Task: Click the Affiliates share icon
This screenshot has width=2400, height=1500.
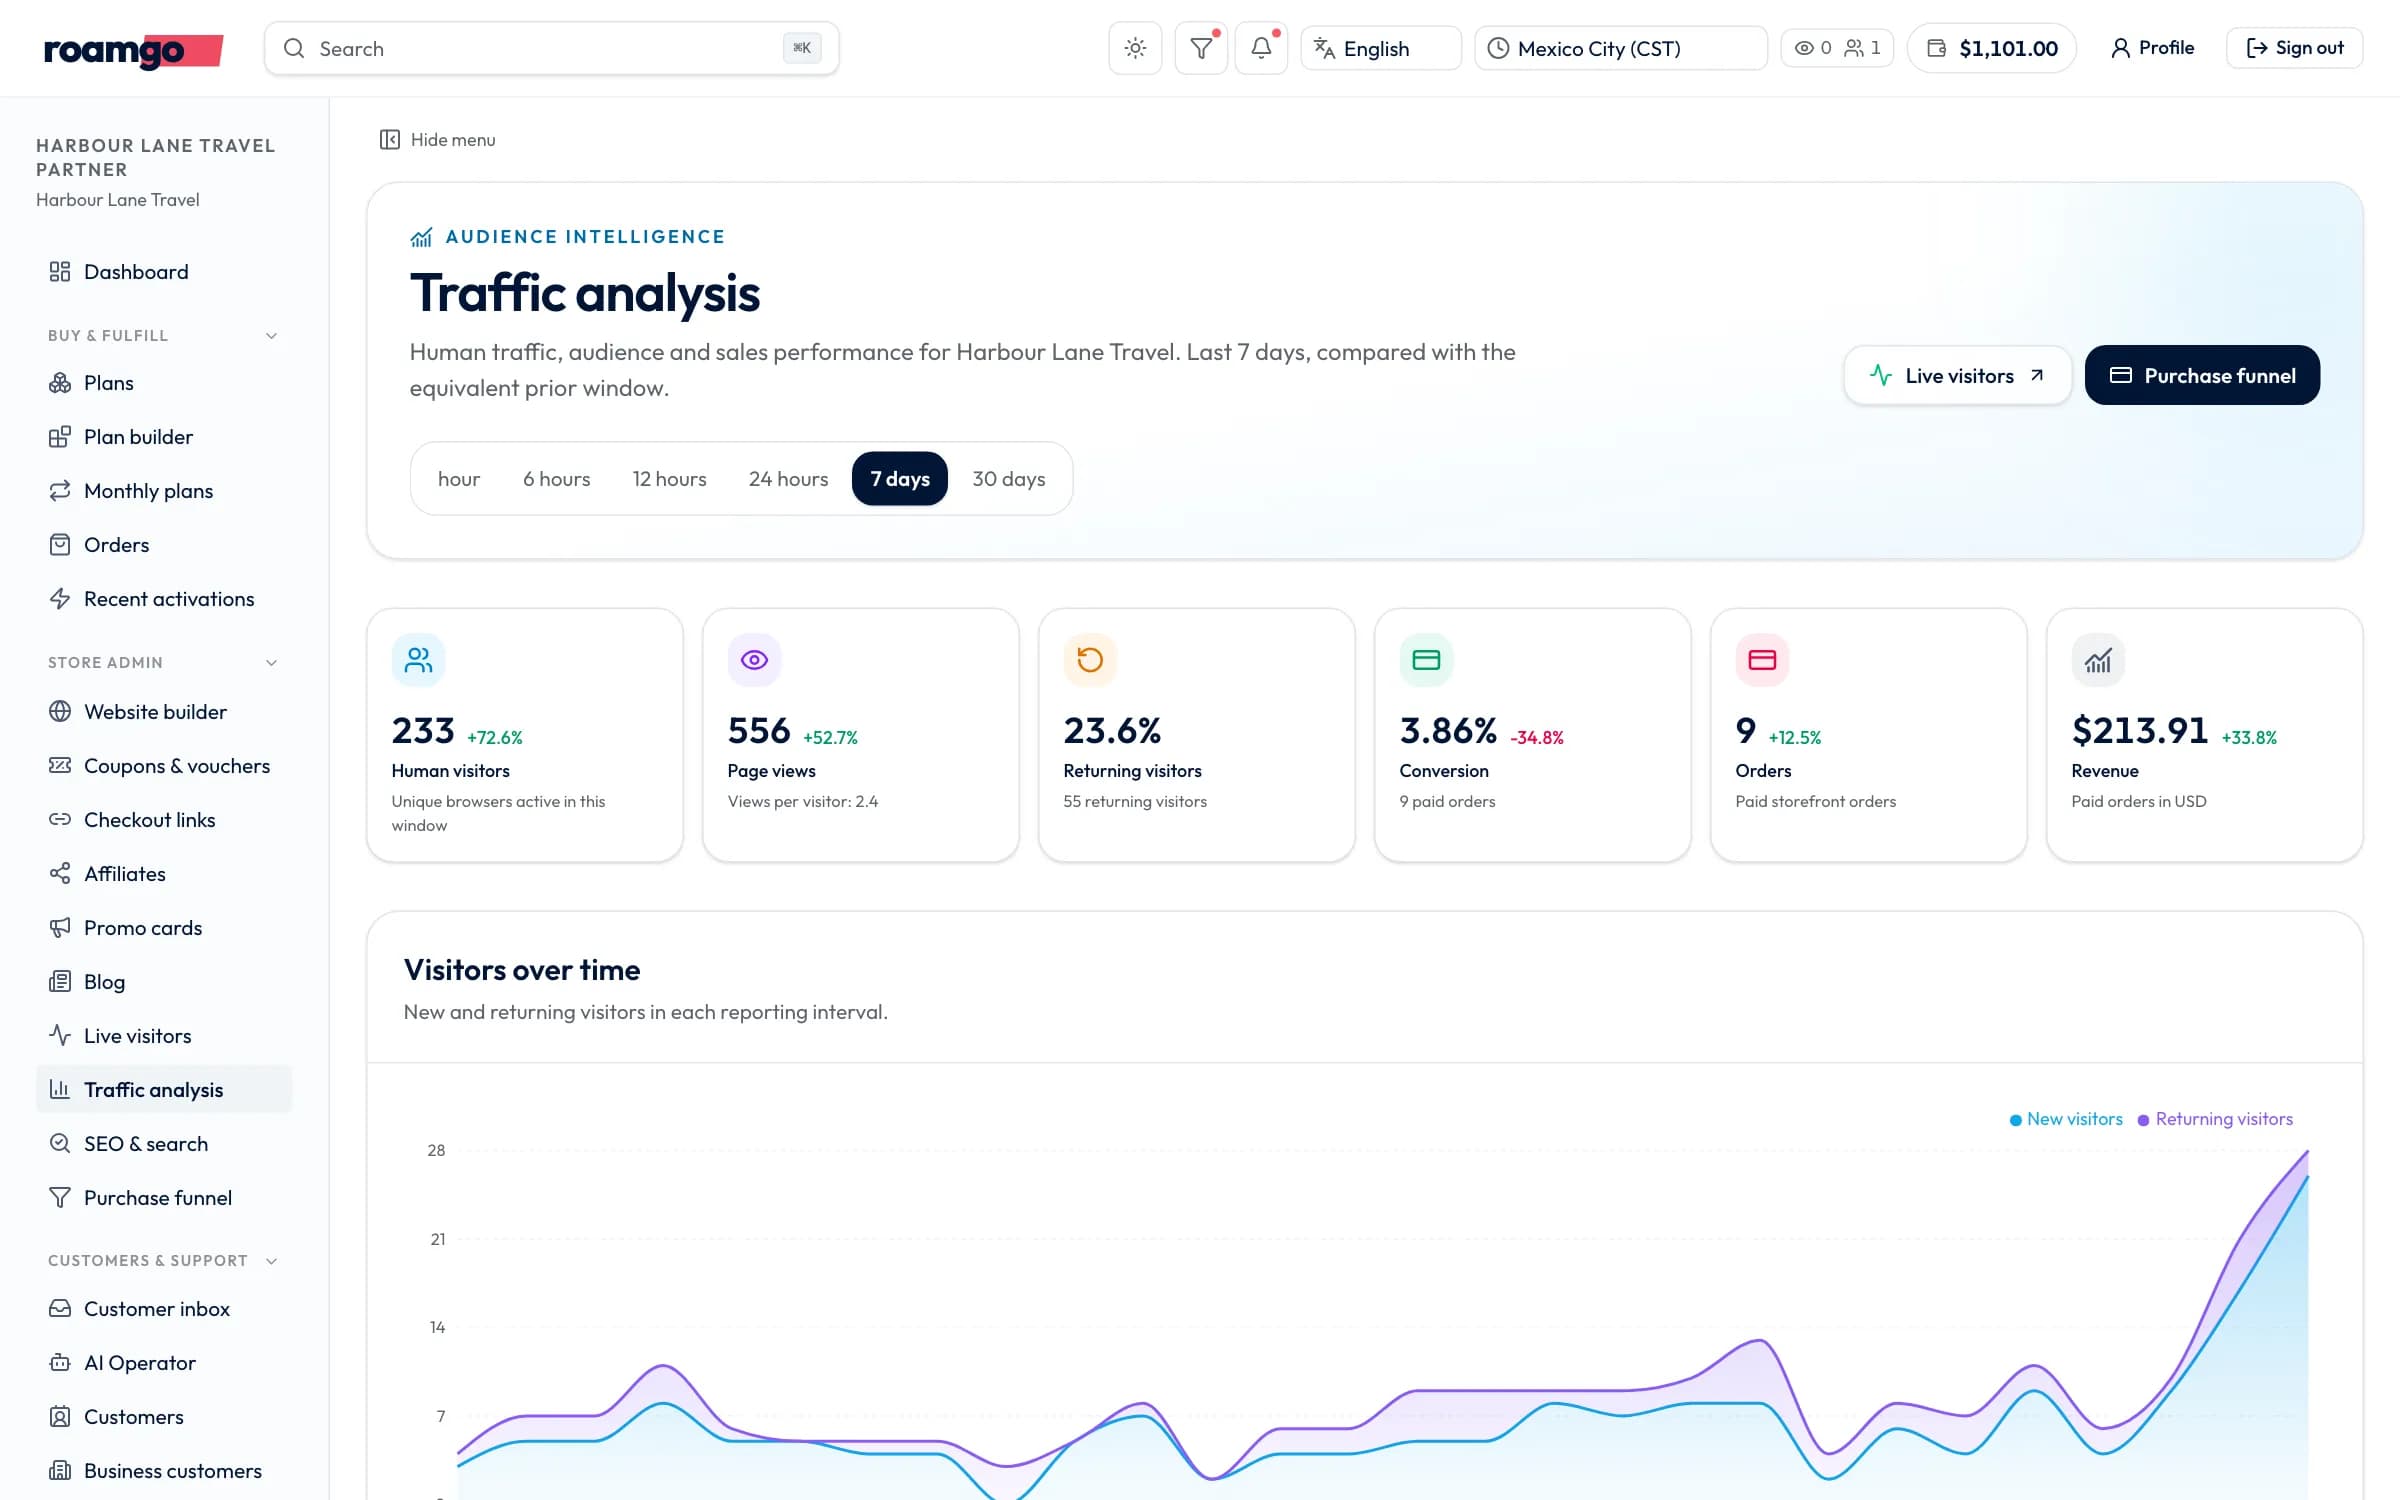Action: [x=60, y=874]
